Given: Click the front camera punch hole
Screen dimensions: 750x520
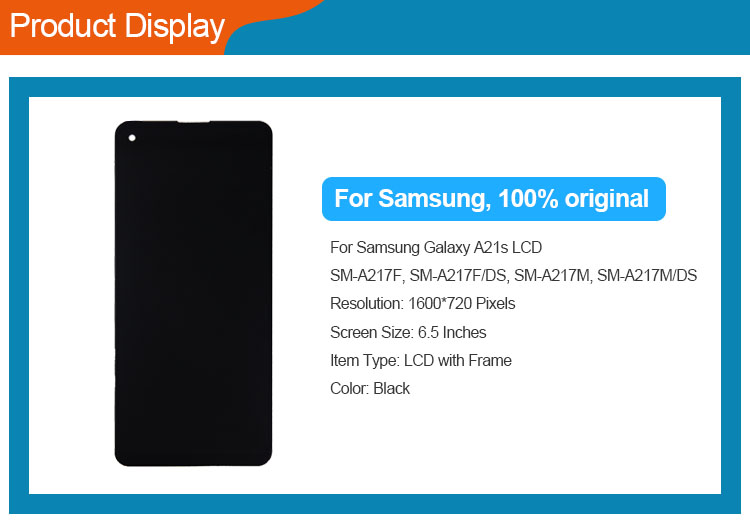Looking at the screenshot, I should [132, 138].
